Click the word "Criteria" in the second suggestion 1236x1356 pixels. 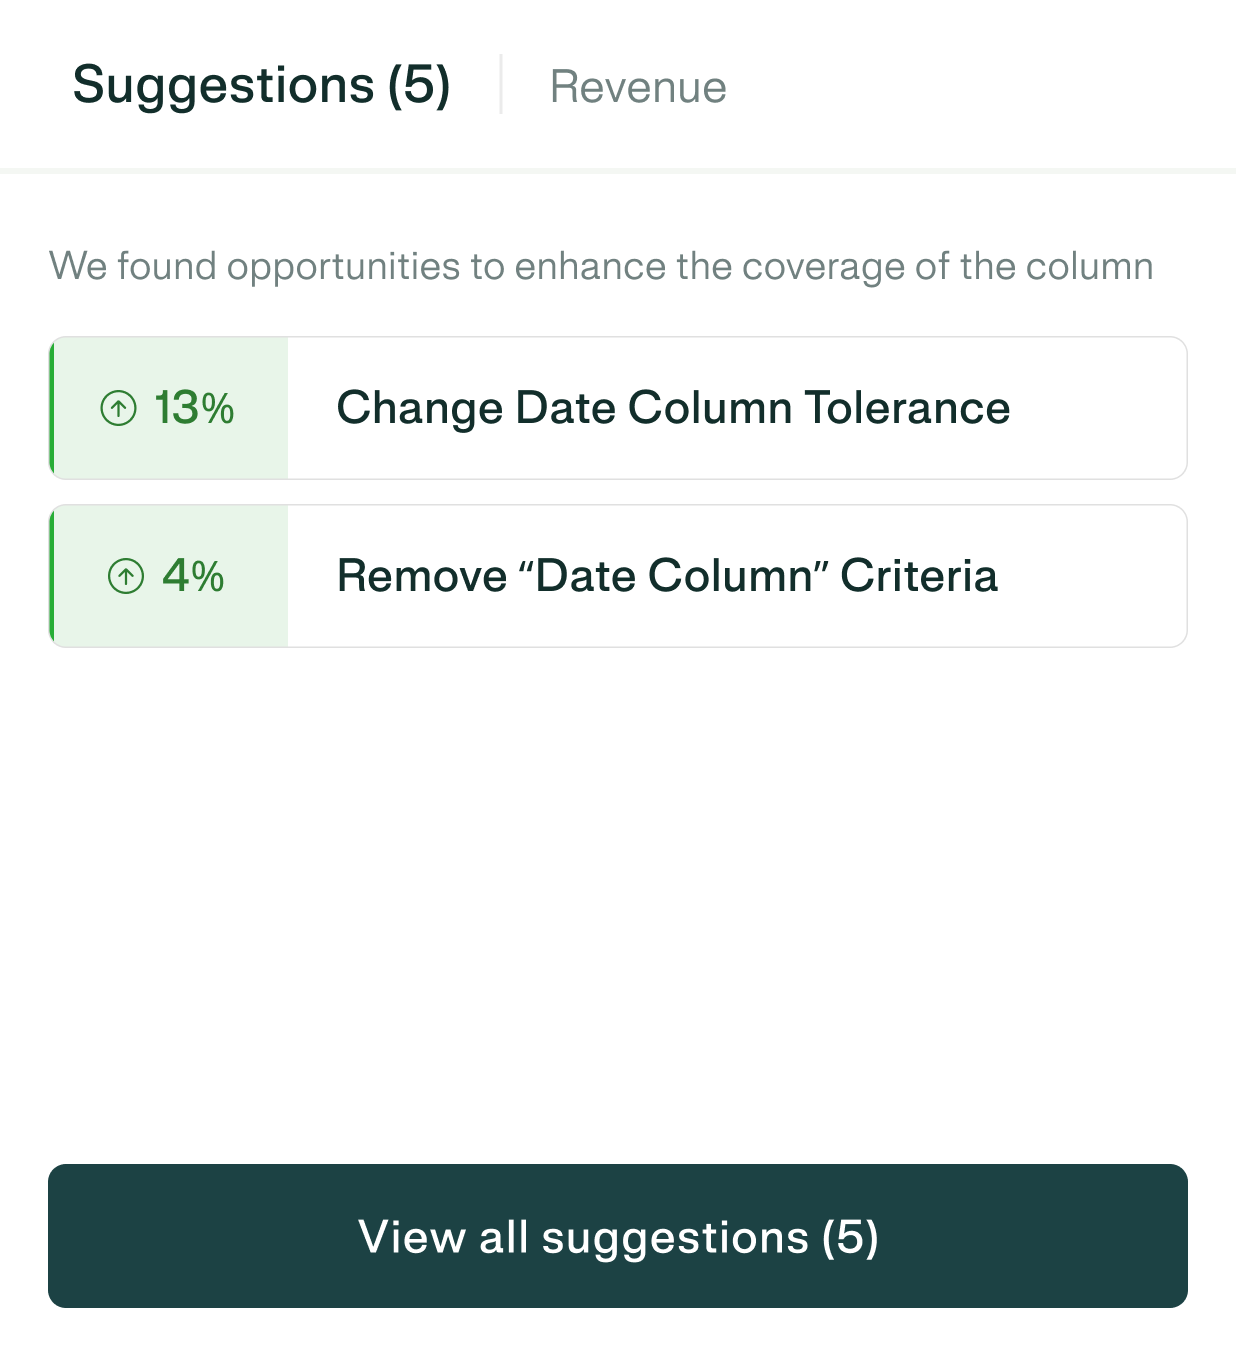(x=918, y=576)
